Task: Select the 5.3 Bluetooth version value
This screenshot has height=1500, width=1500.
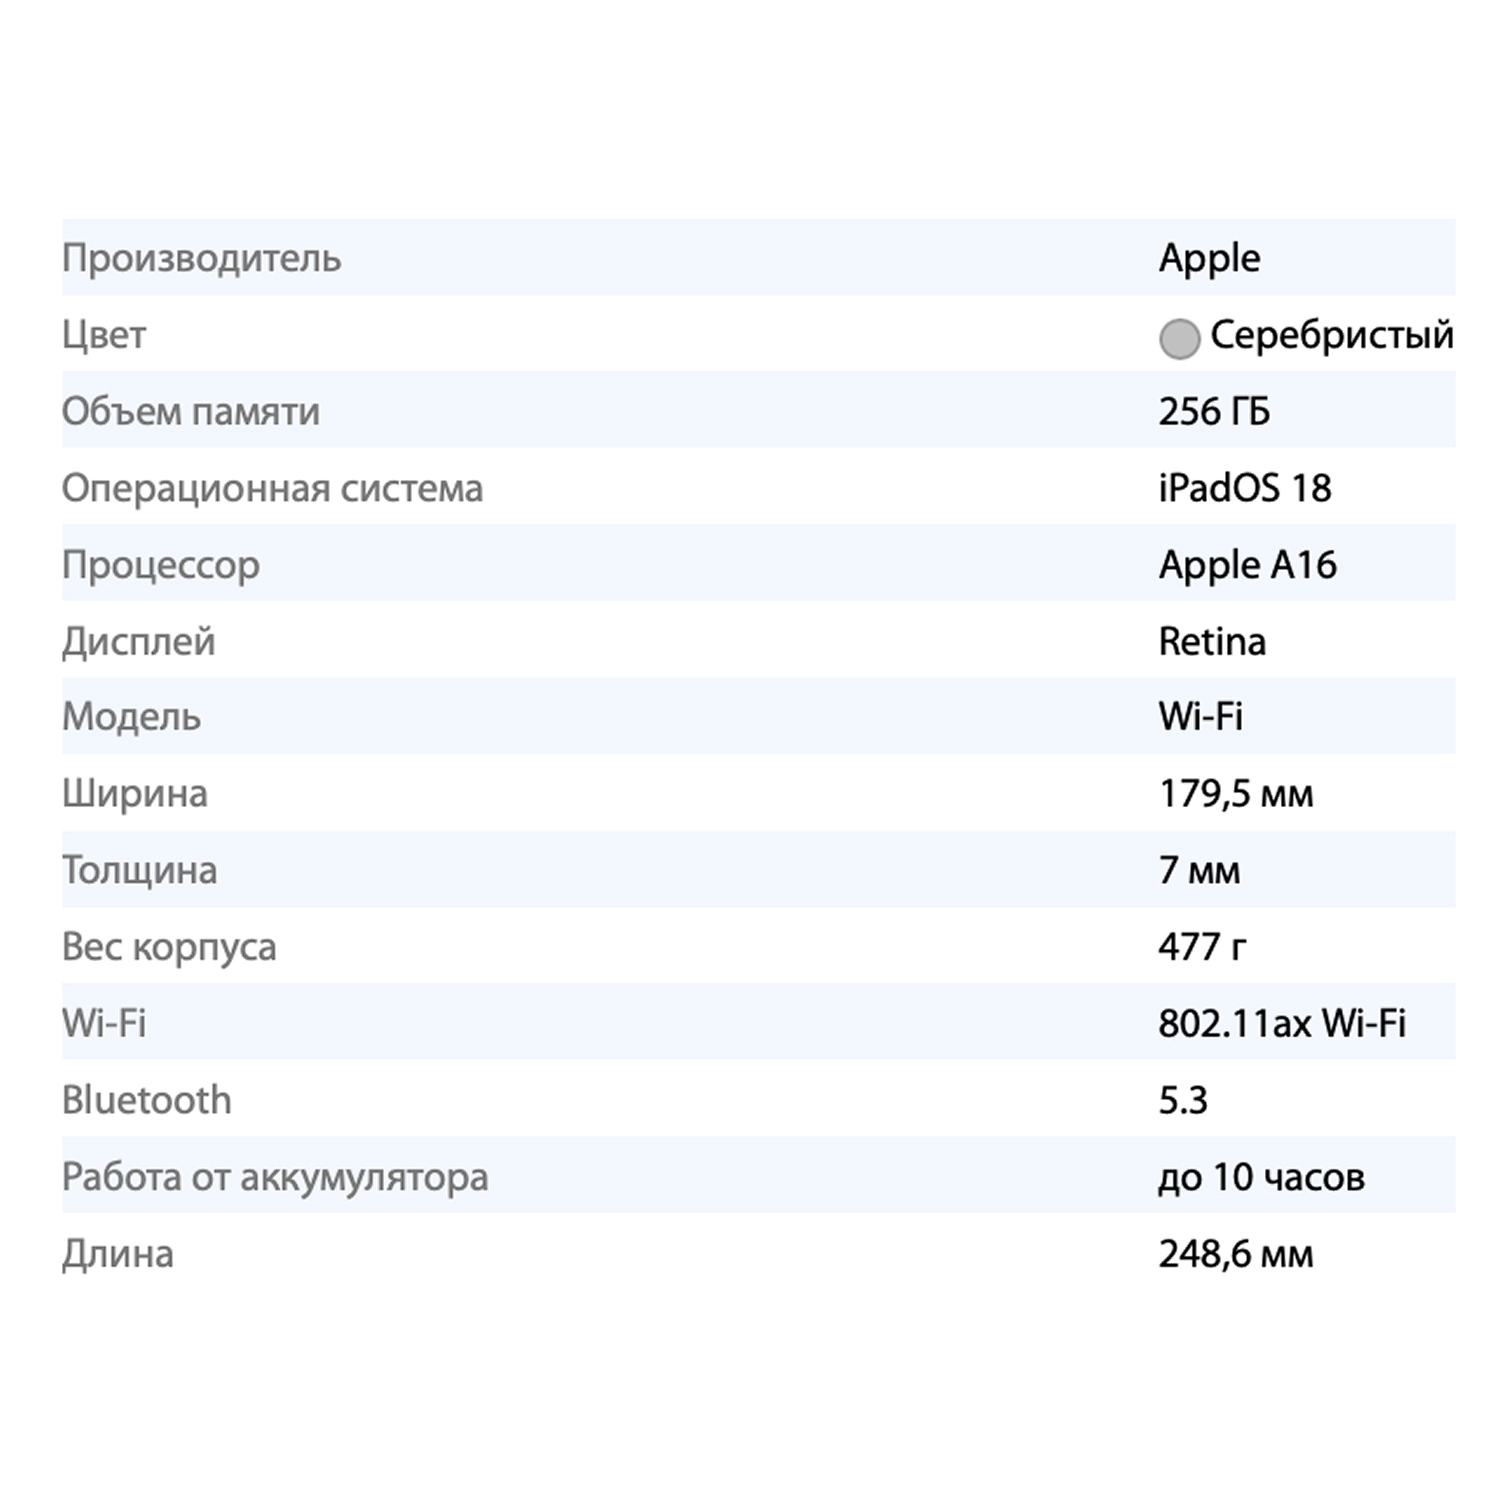Action: pyautogui.click(x=1183, y=1100)
